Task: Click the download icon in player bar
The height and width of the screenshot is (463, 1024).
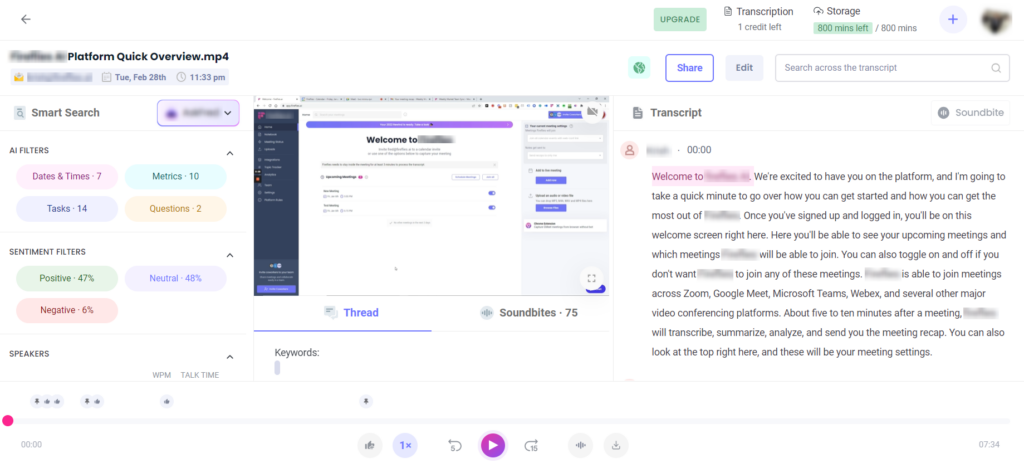Action: [x=617, y=445]
